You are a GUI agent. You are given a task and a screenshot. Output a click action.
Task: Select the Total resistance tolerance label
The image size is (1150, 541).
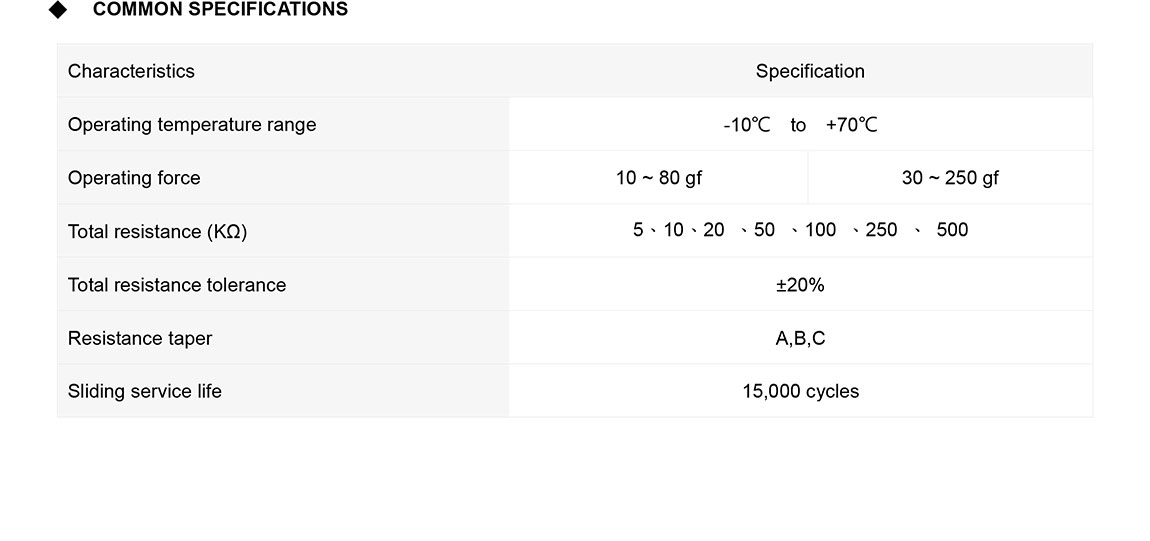(x=177, y=285)
